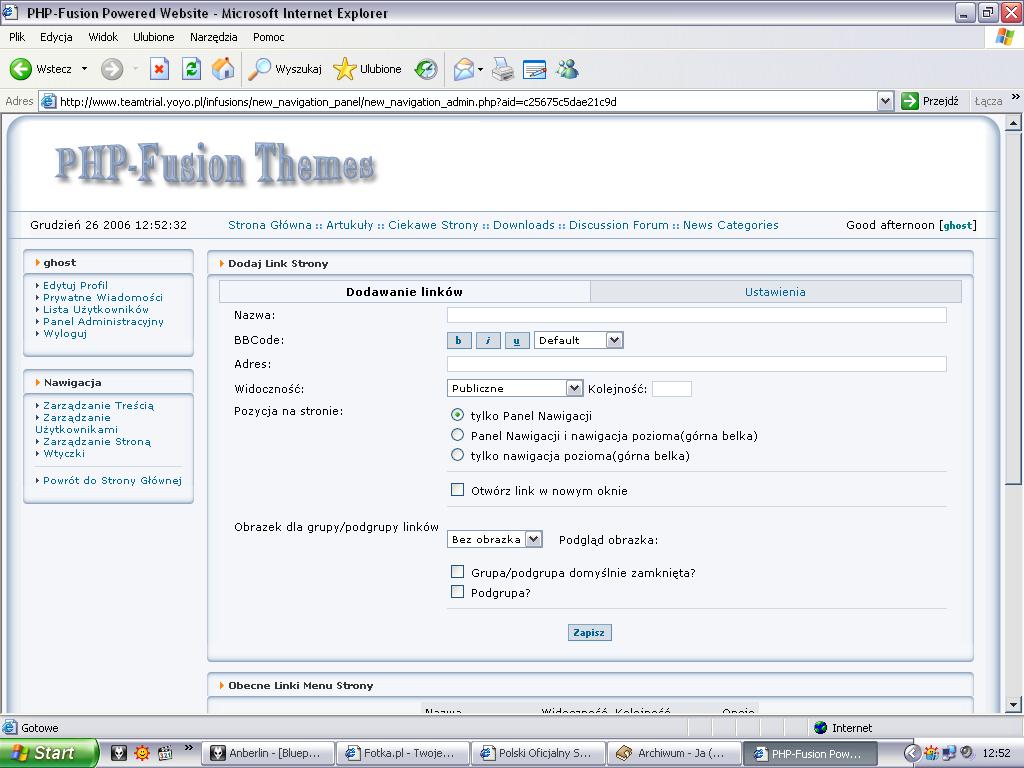Viewport: 1024px width, 768px height.
Task: Select 'tylko Panel Nawigacji' radio button
Action: (458, 415)
